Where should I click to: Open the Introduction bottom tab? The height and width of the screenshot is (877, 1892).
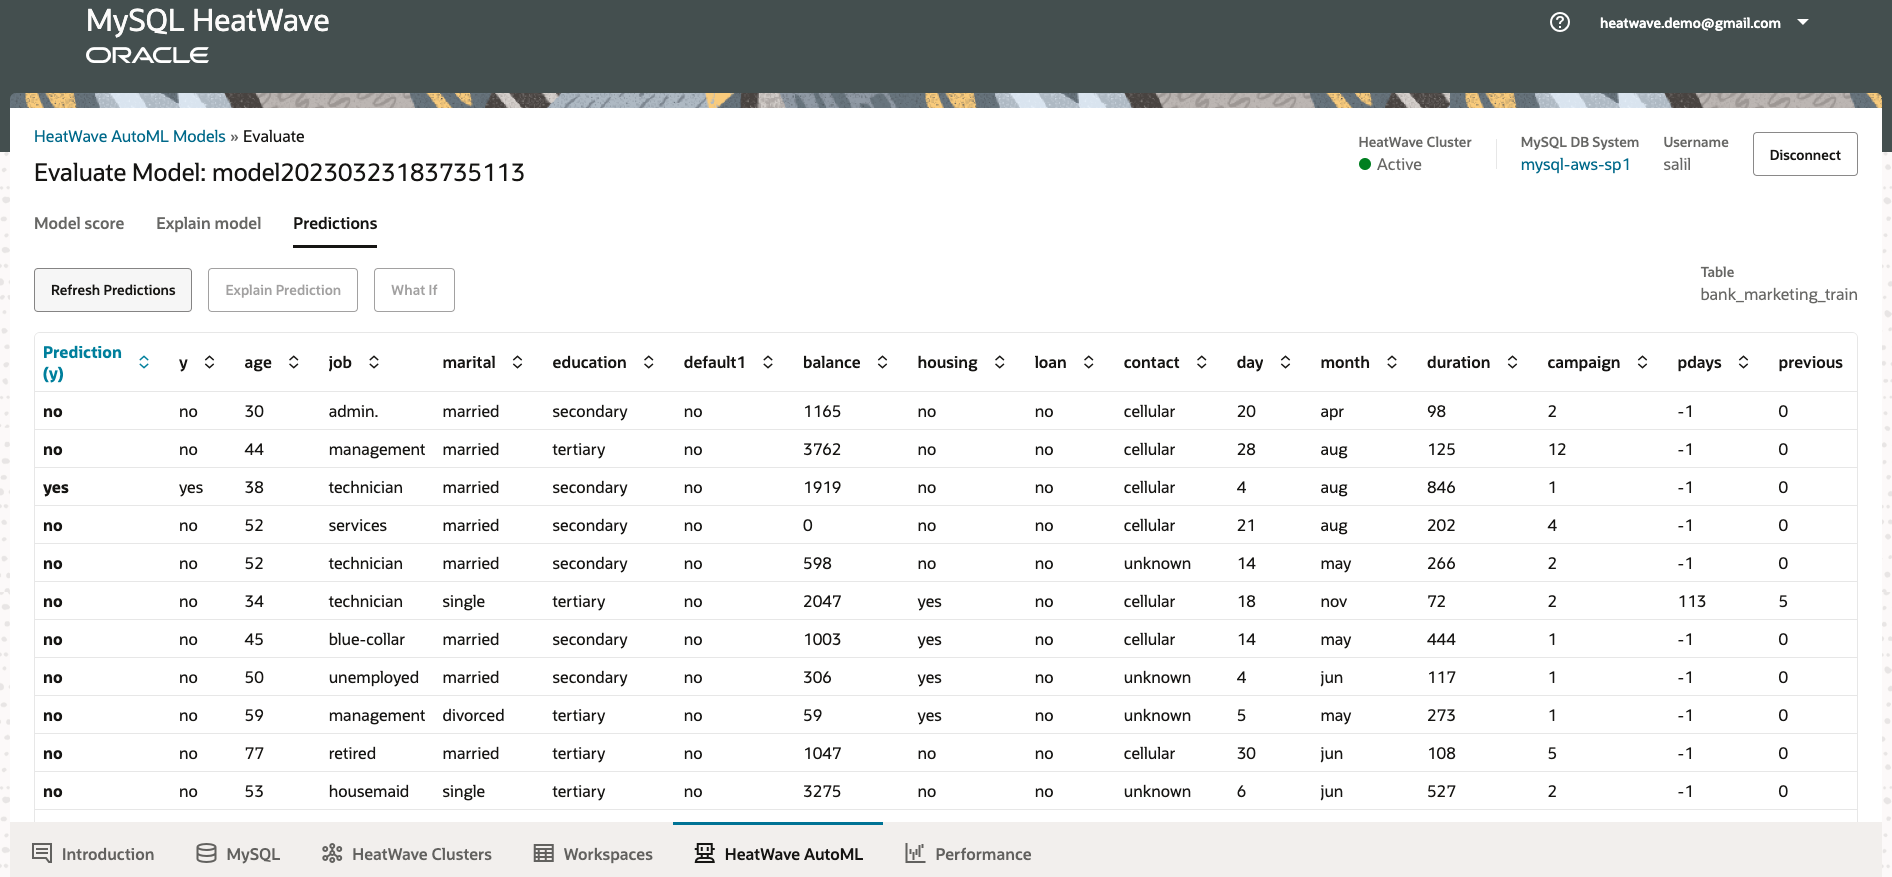pos(93,853)
